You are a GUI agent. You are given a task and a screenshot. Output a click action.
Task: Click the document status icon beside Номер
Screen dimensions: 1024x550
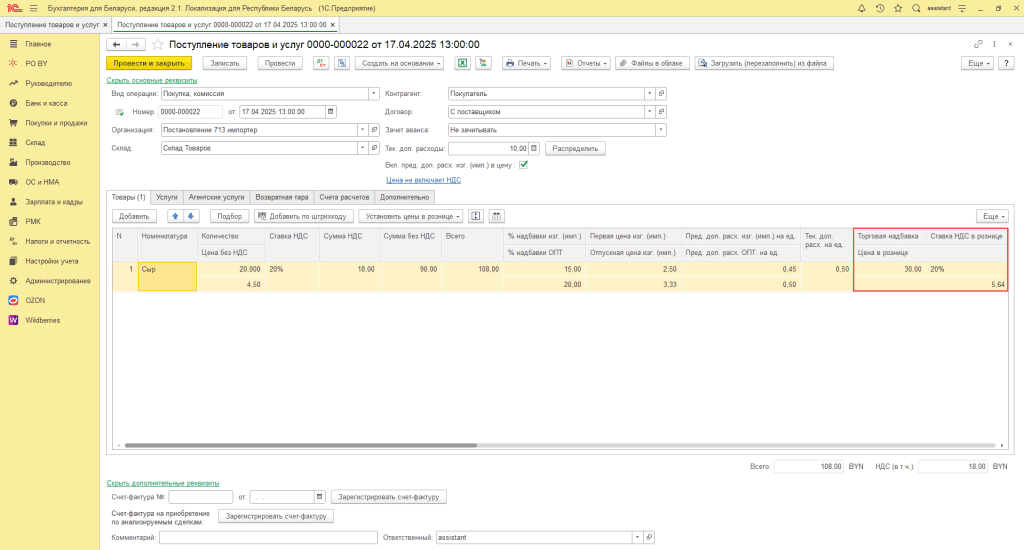[120, 112]
